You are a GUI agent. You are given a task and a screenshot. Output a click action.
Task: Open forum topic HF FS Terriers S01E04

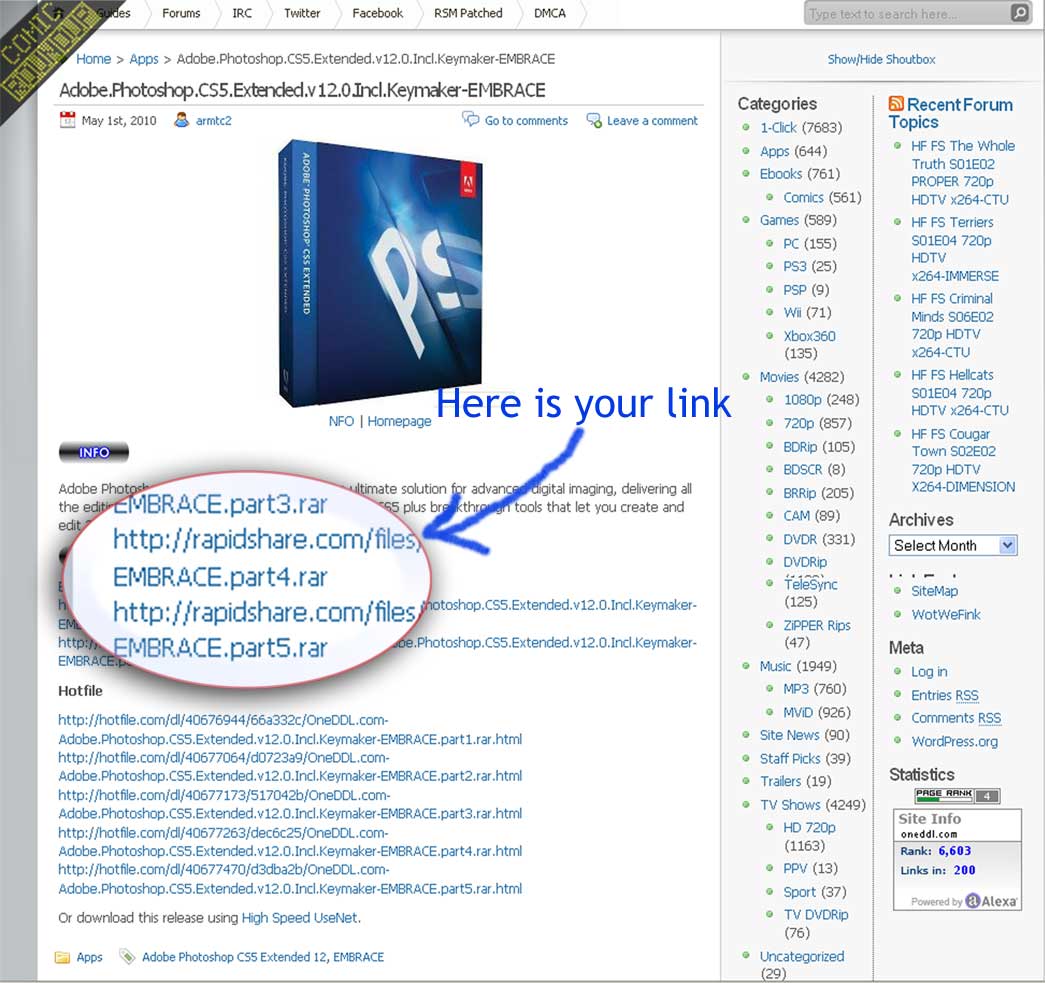954,249
